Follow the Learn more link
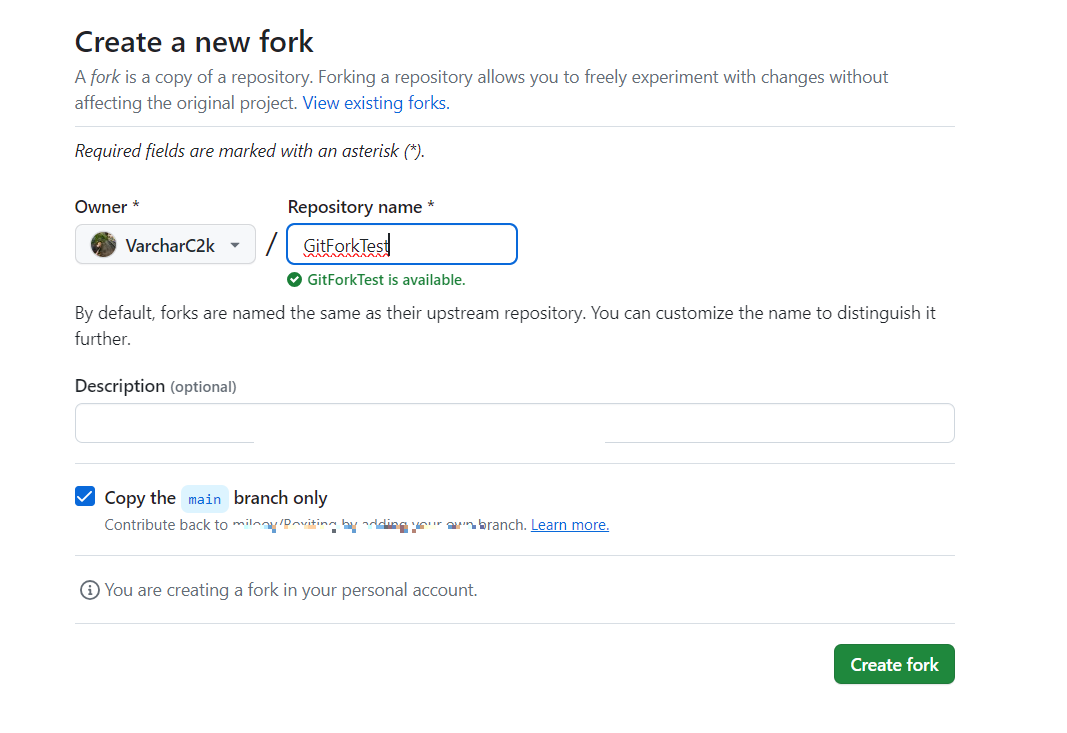 tap(569, 525)
